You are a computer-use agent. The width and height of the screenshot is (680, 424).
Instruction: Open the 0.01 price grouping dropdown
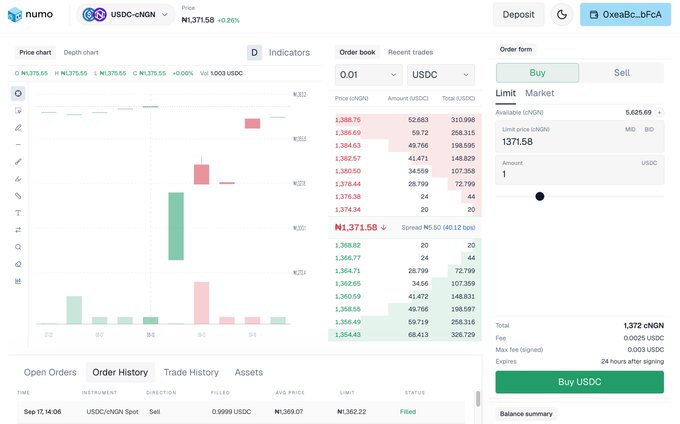click(367, 75)
